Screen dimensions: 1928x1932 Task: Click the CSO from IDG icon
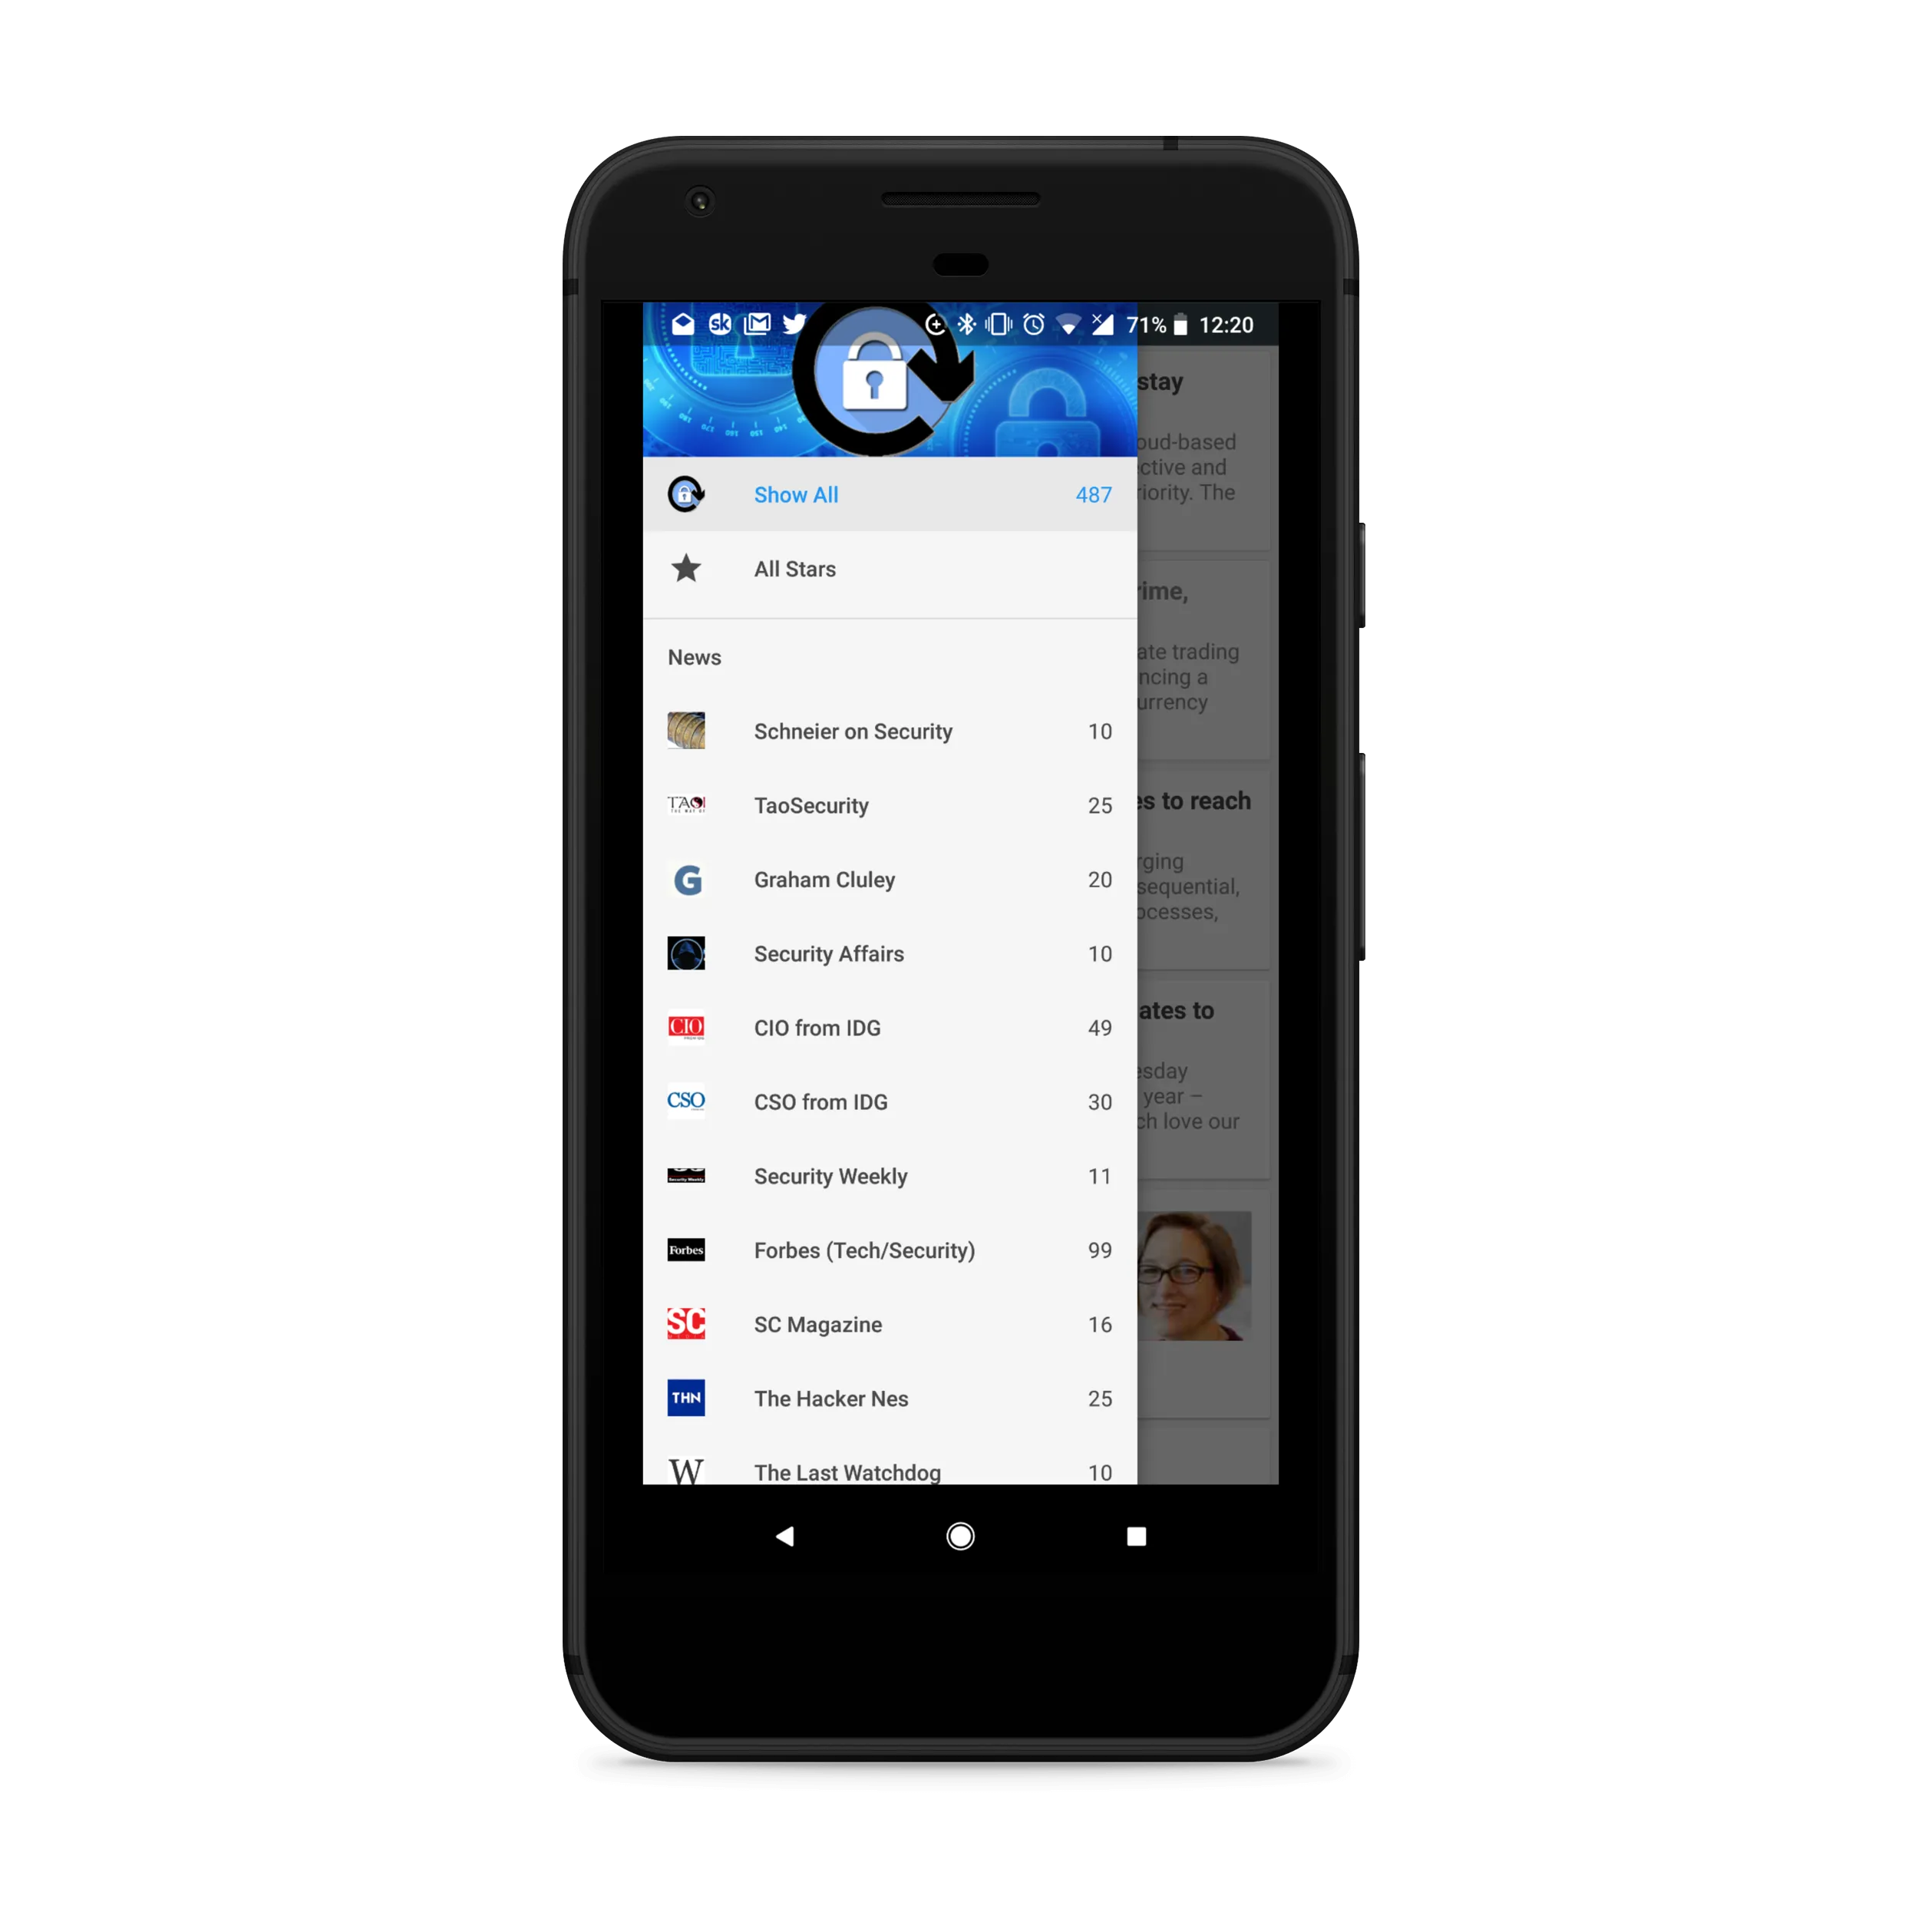point(687,1100)
